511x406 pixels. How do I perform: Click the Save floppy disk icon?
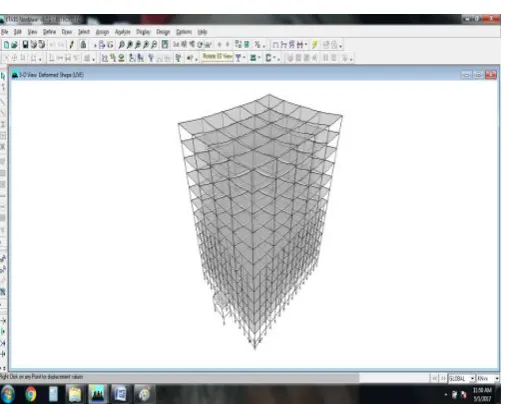click(25, 44)
